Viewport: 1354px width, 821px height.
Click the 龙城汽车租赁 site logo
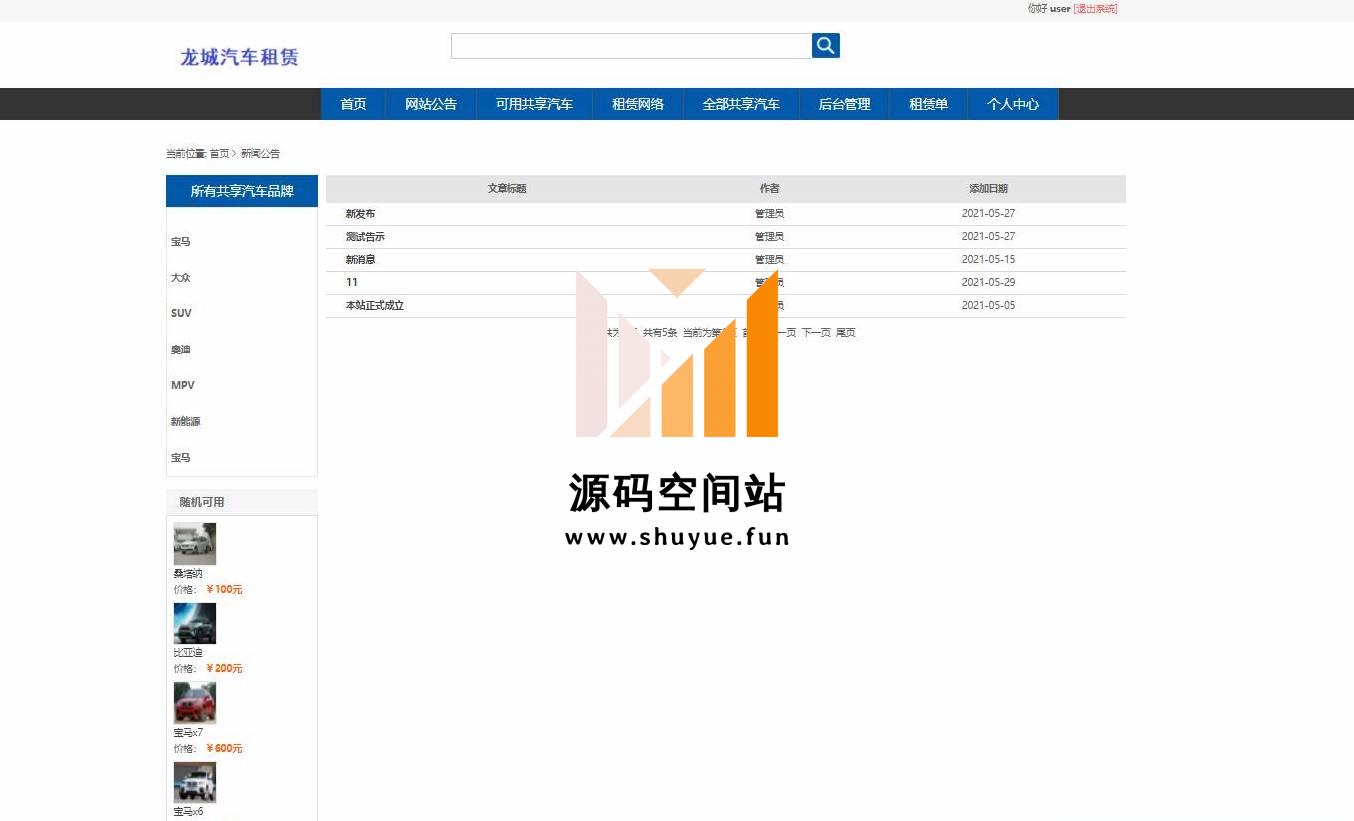pos(239,57)
